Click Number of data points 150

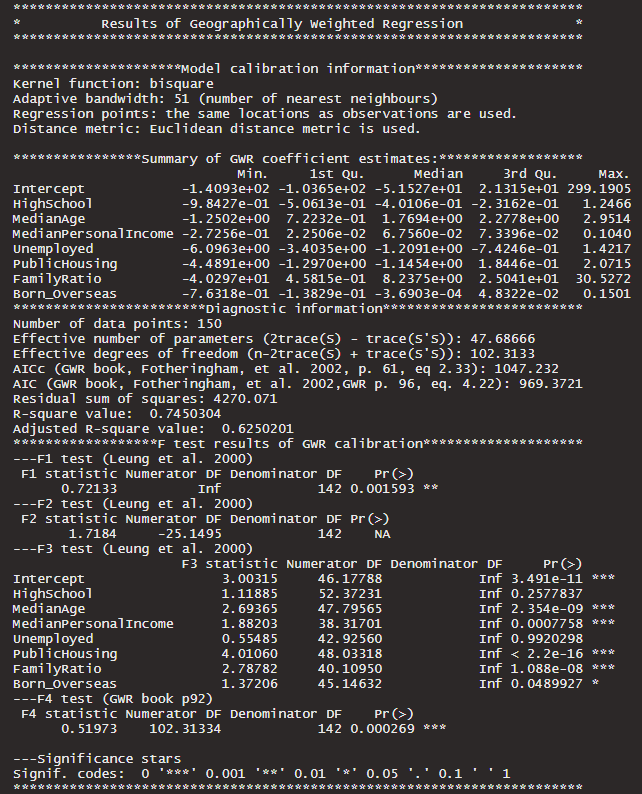pyautogui.click(x=117, y=324)
